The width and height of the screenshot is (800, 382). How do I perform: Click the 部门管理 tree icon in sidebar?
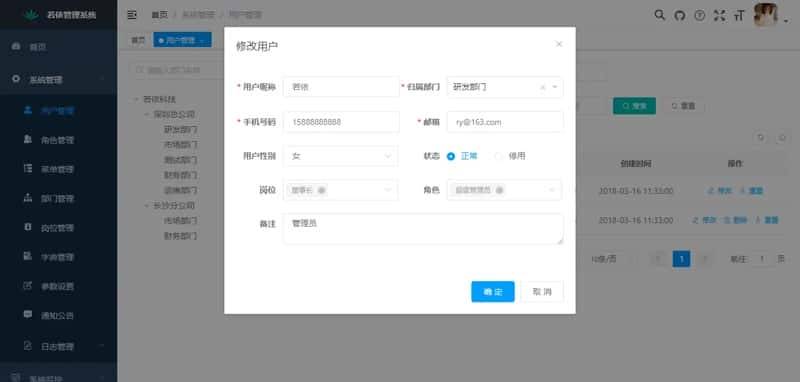(29, 198)
